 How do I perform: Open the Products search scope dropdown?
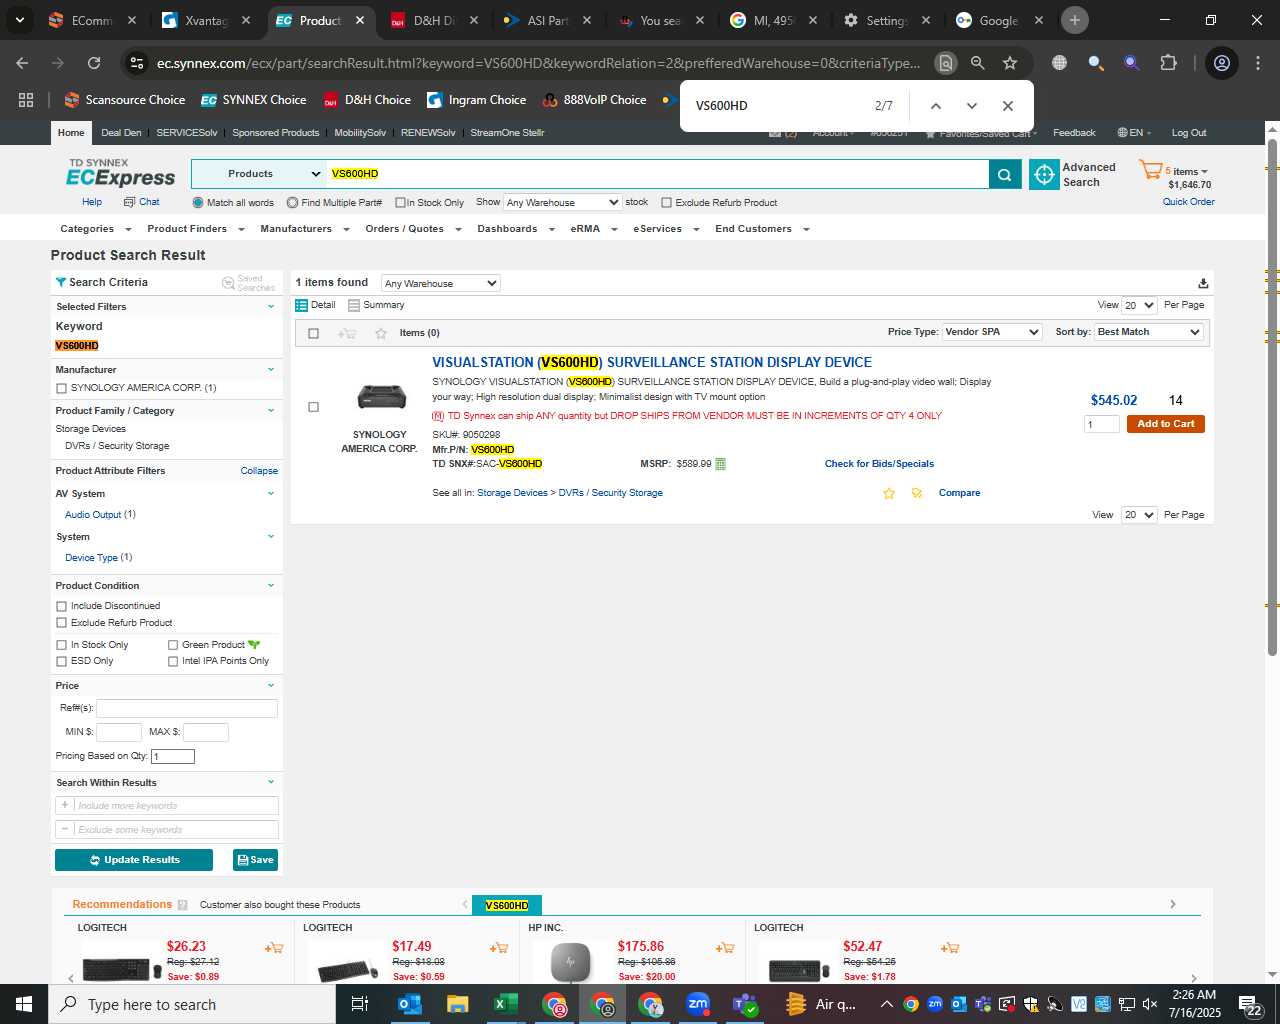tap(259, 174)
